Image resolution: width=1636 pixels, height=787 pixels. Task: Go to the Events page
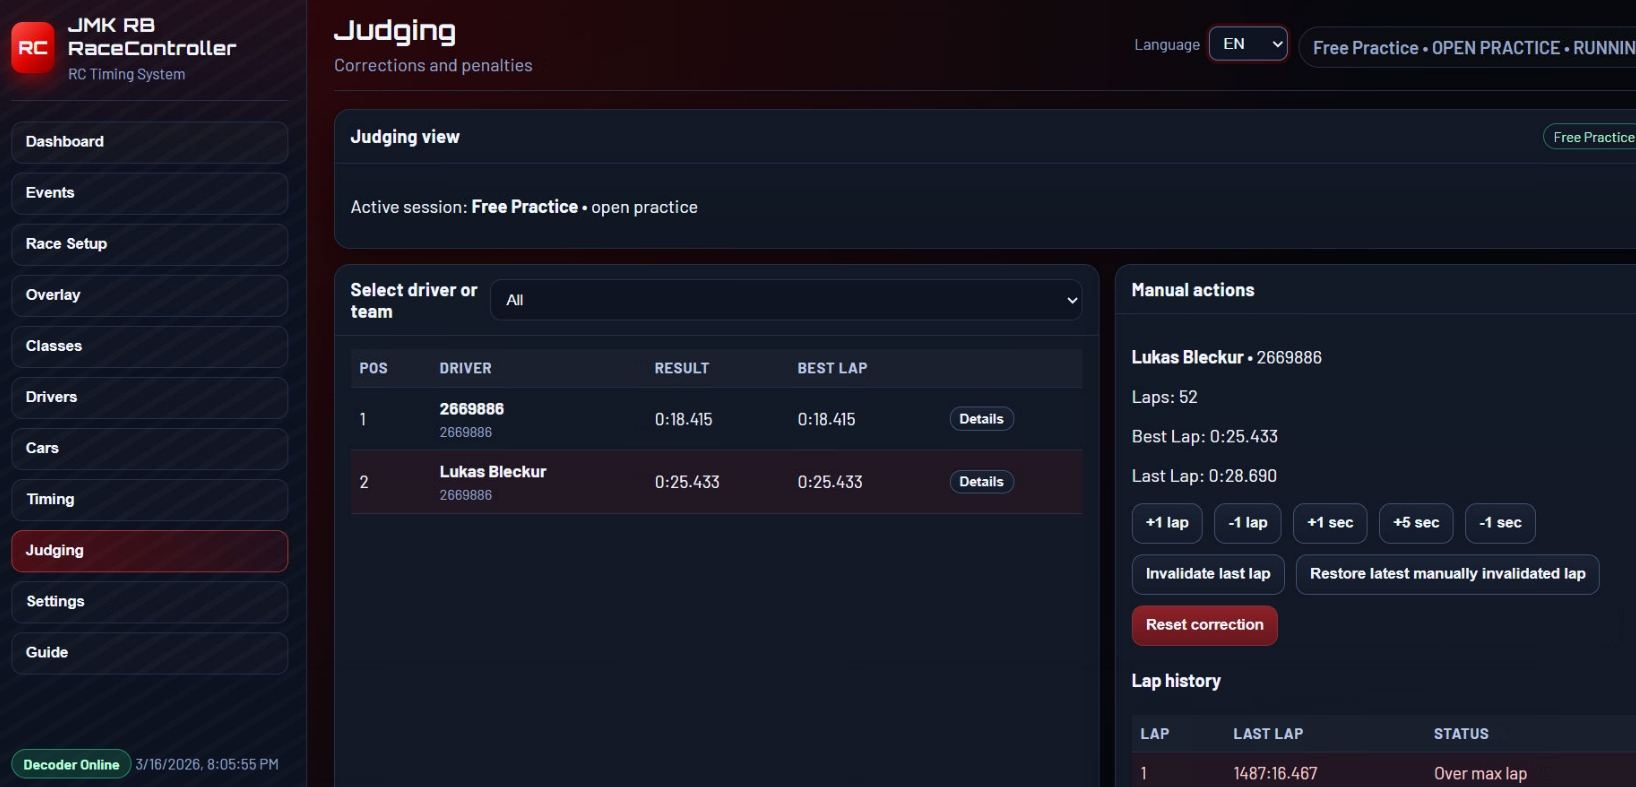point(149,193)
